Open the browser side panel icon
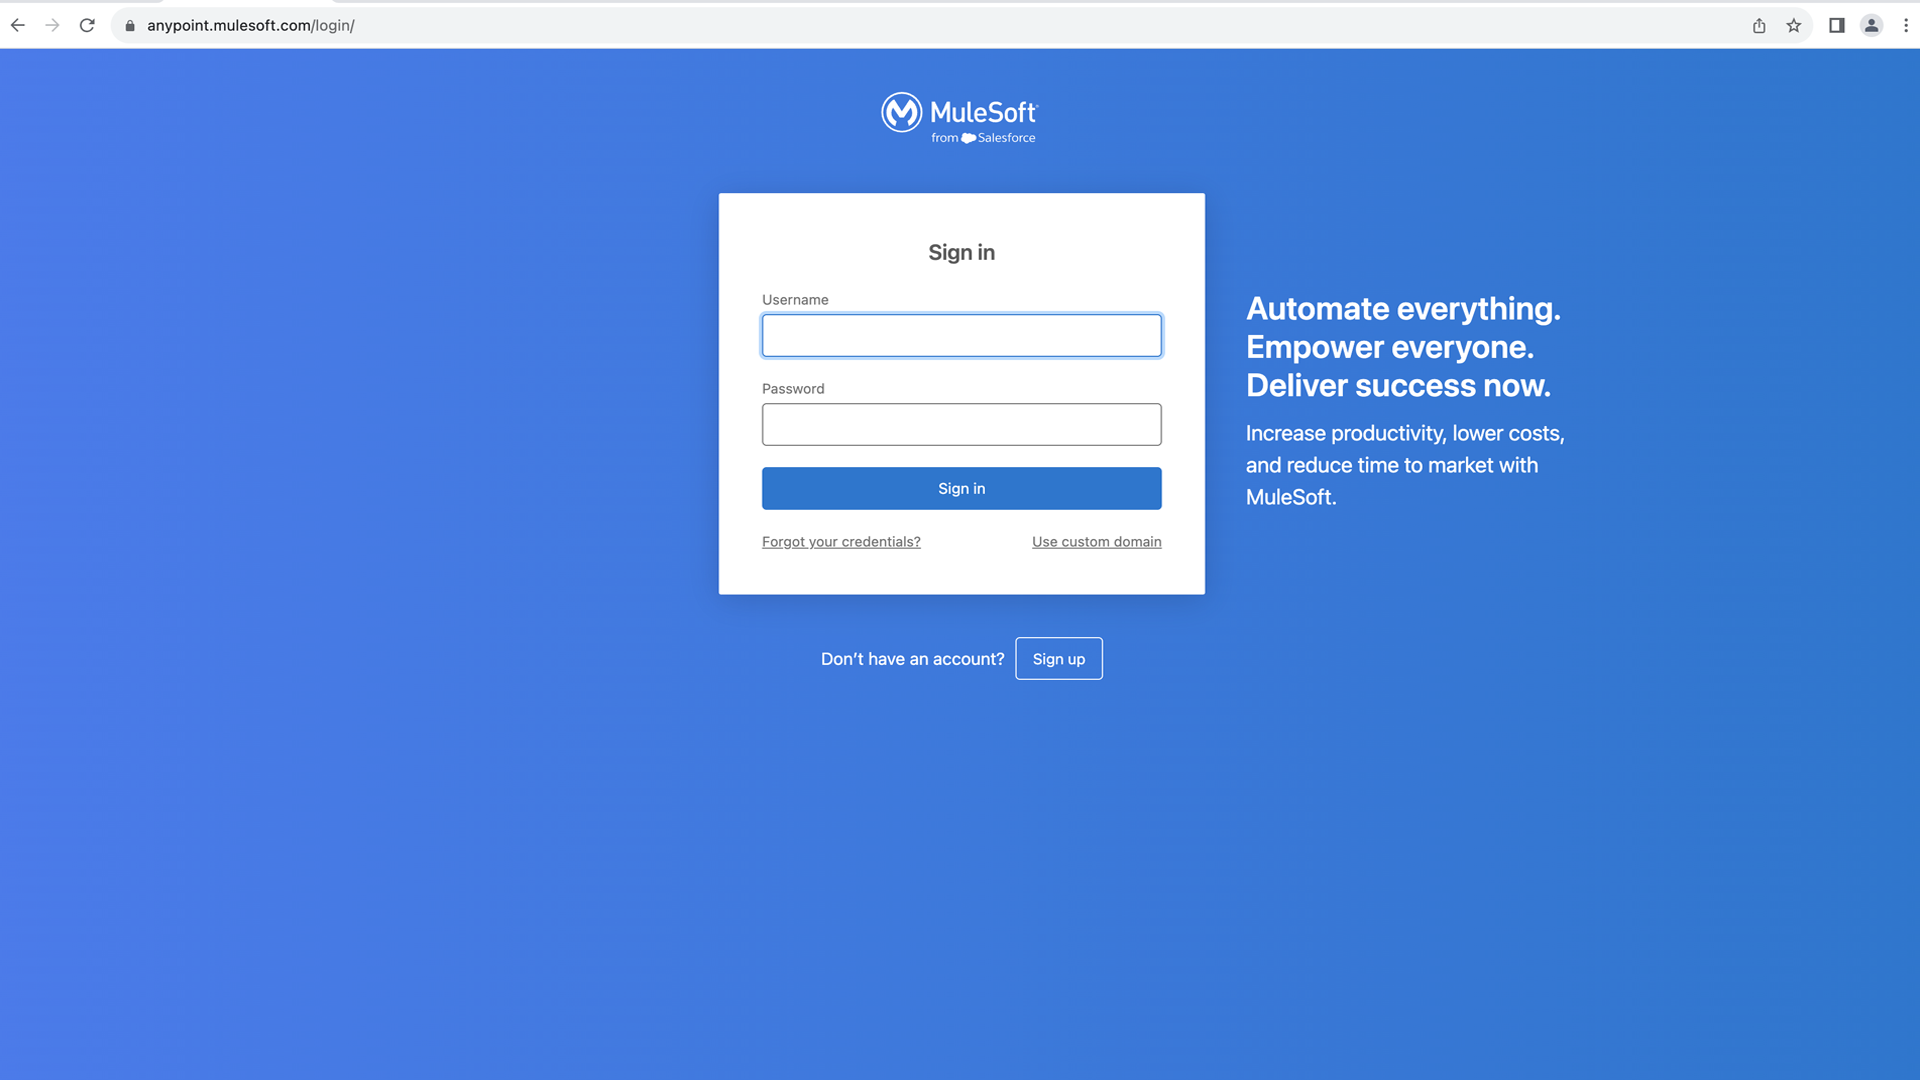Viewport: 1920px width, 1080px height. (x=1837, y=25)
